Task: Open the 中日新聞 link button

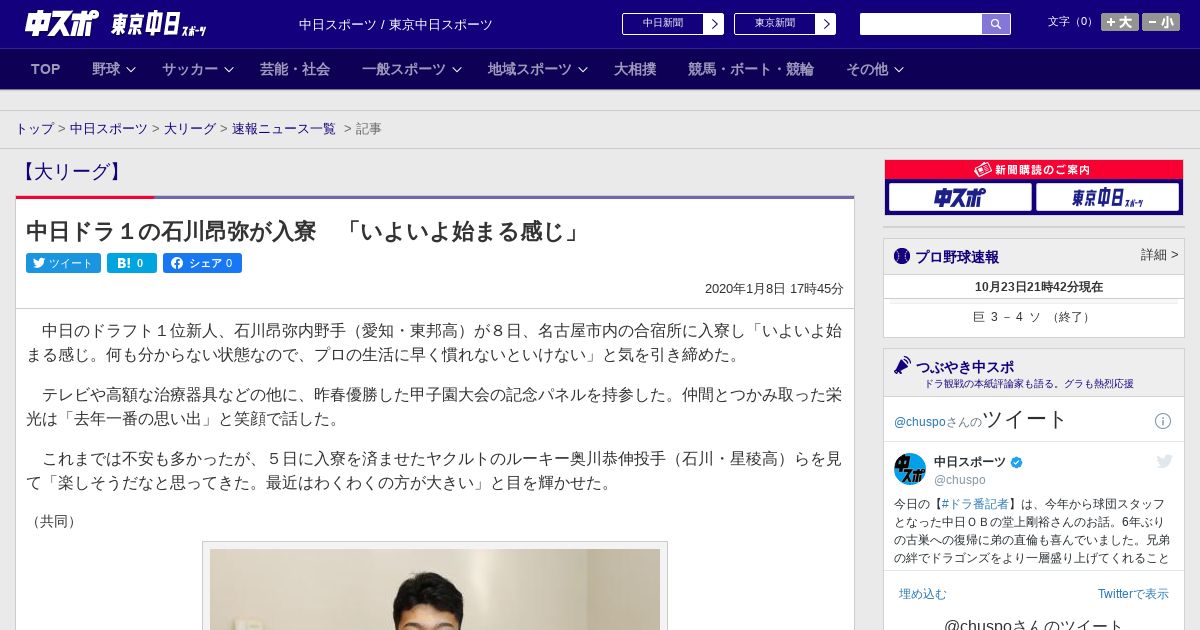Action: click(x=663, y=24)
